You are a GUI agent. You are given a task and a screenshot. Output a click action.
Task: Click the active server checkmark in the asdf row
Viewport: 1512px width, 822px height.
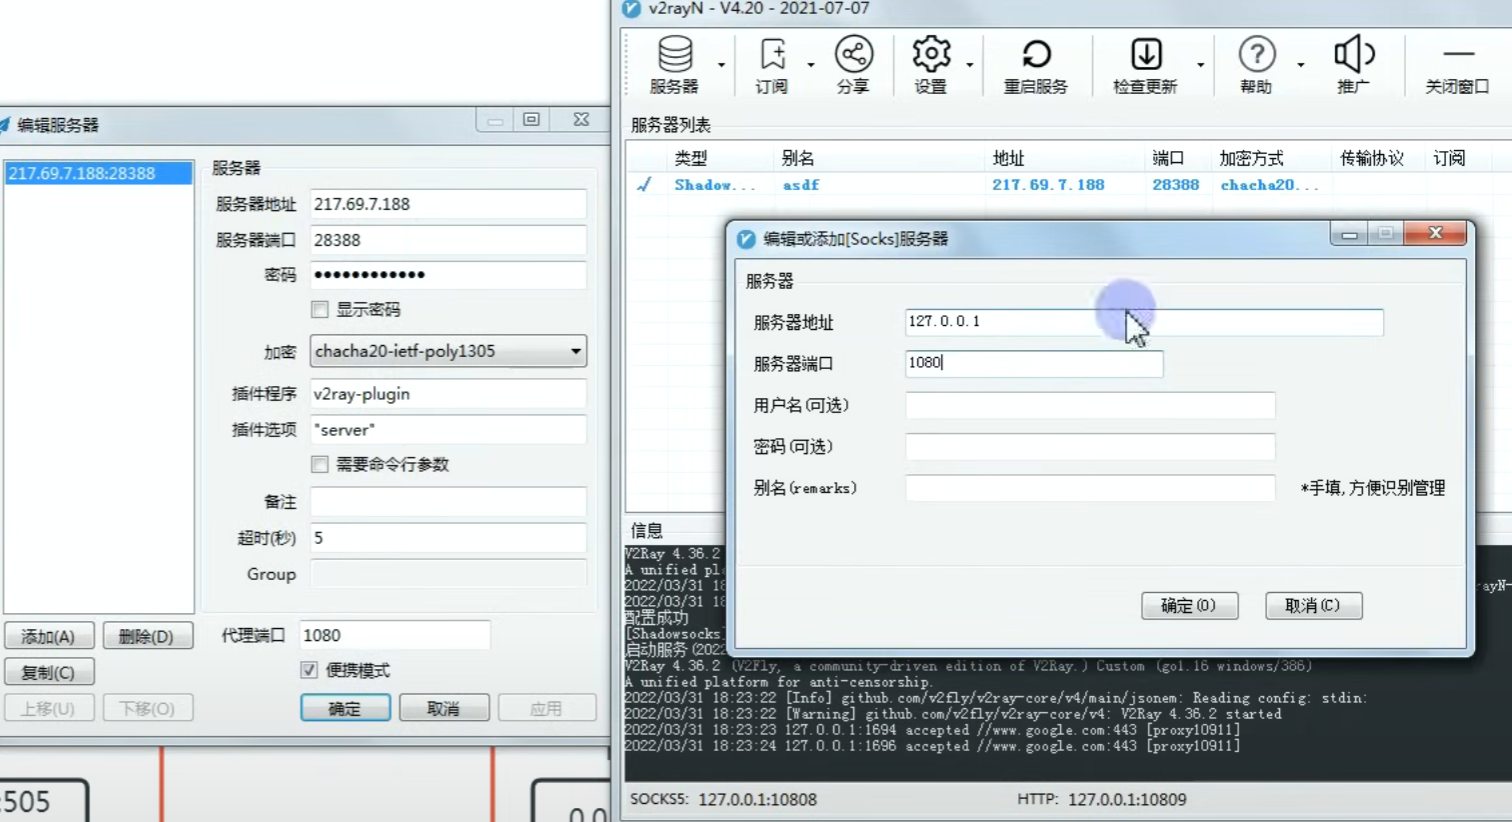[x=645, y=185]
